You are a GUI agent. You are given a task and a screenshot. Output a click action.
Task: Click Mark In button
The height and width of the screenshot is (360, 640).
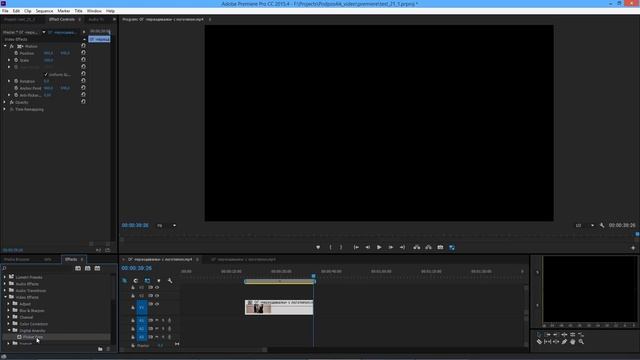coord(330,247)
